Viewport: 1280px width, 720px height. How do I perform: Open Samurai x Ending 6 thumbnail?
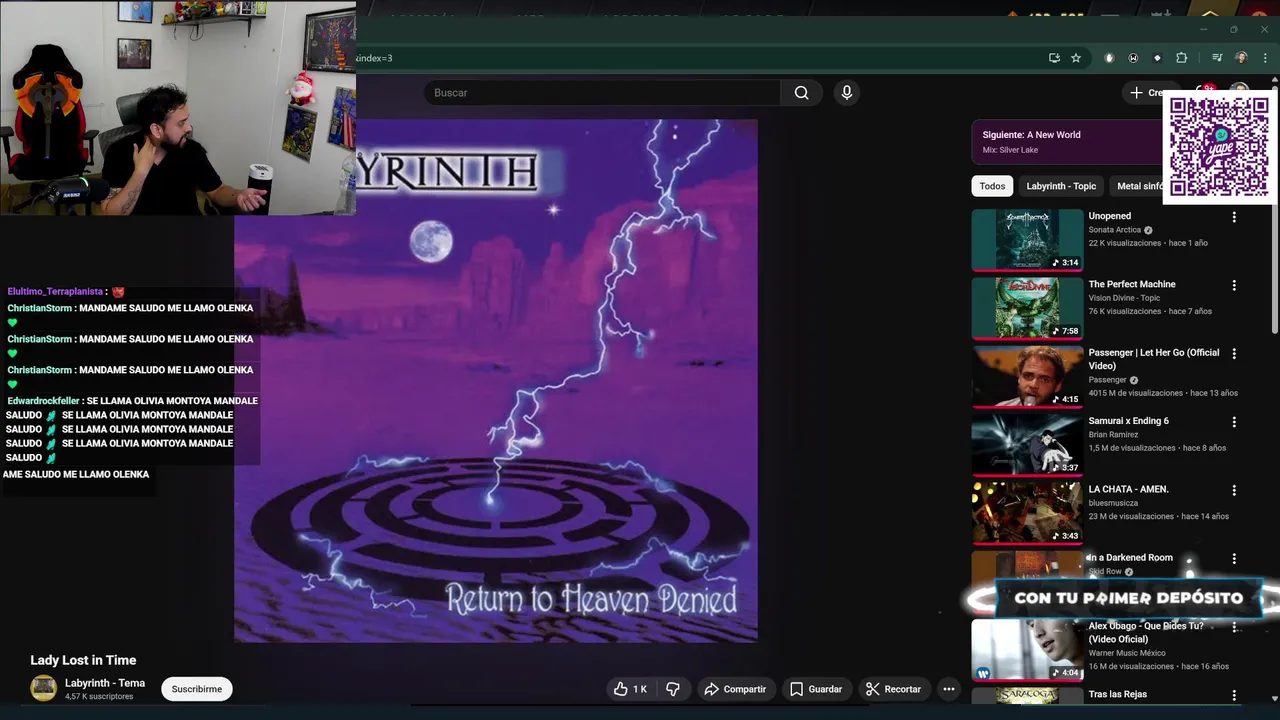point(1027,445)
